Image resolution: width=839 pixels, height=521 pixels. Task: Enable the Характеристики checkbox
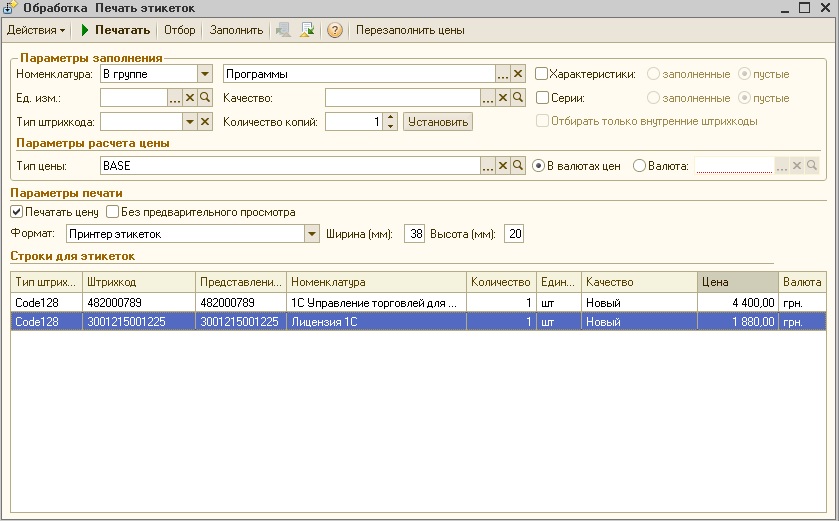(x=541, y=74)
